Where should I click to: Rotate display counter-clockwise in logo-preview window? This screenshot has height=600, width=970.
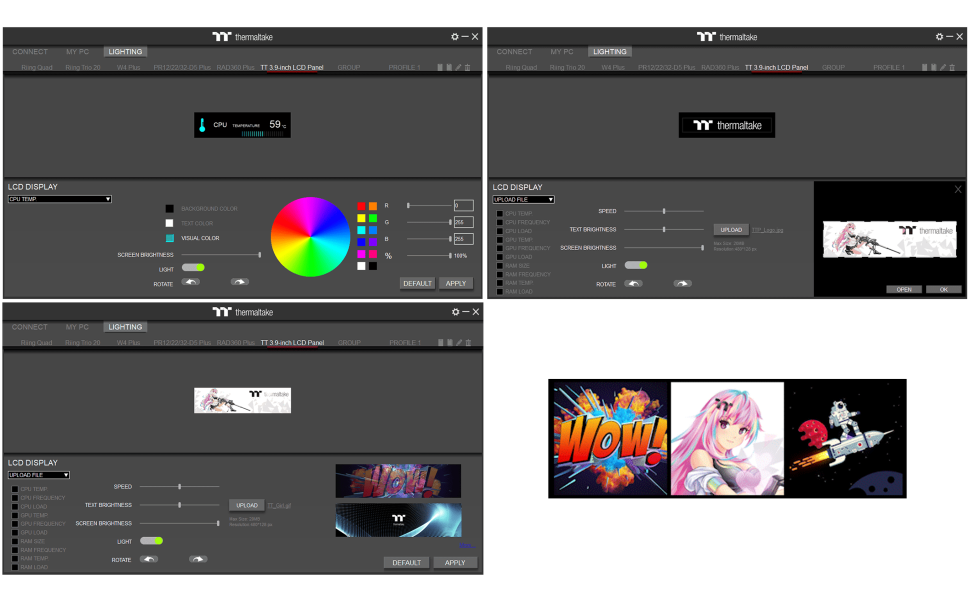pyautogui.click(x=633, y=284)
